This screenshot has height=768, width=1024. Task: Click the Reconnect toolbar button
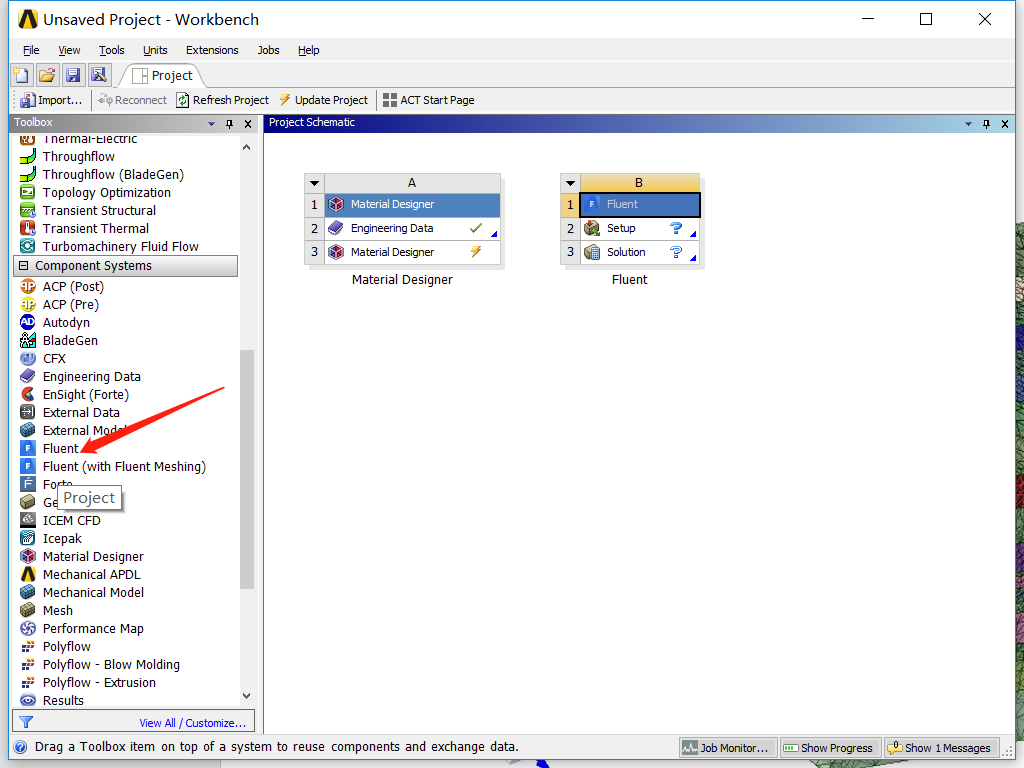132,100
